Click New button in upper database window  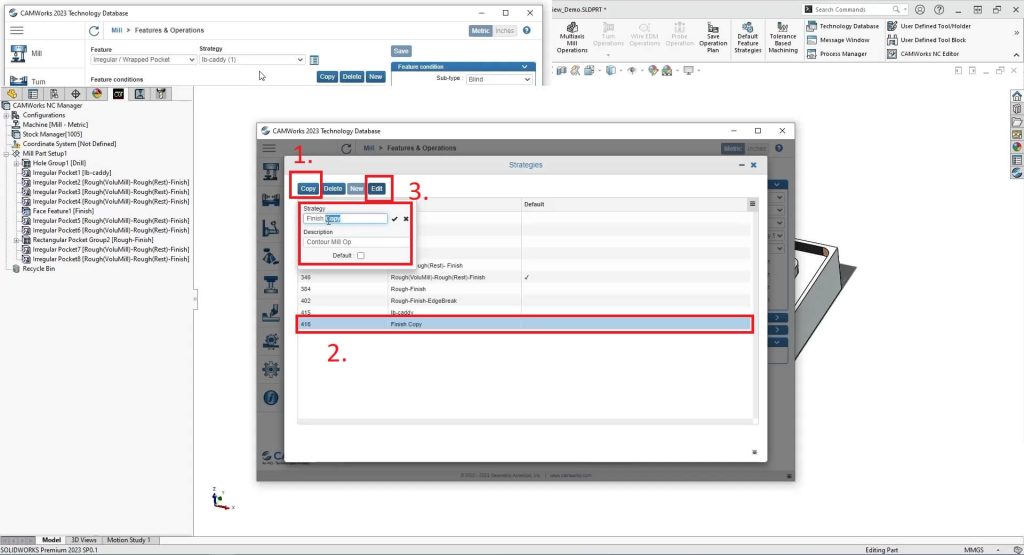(x=376, y=76)
